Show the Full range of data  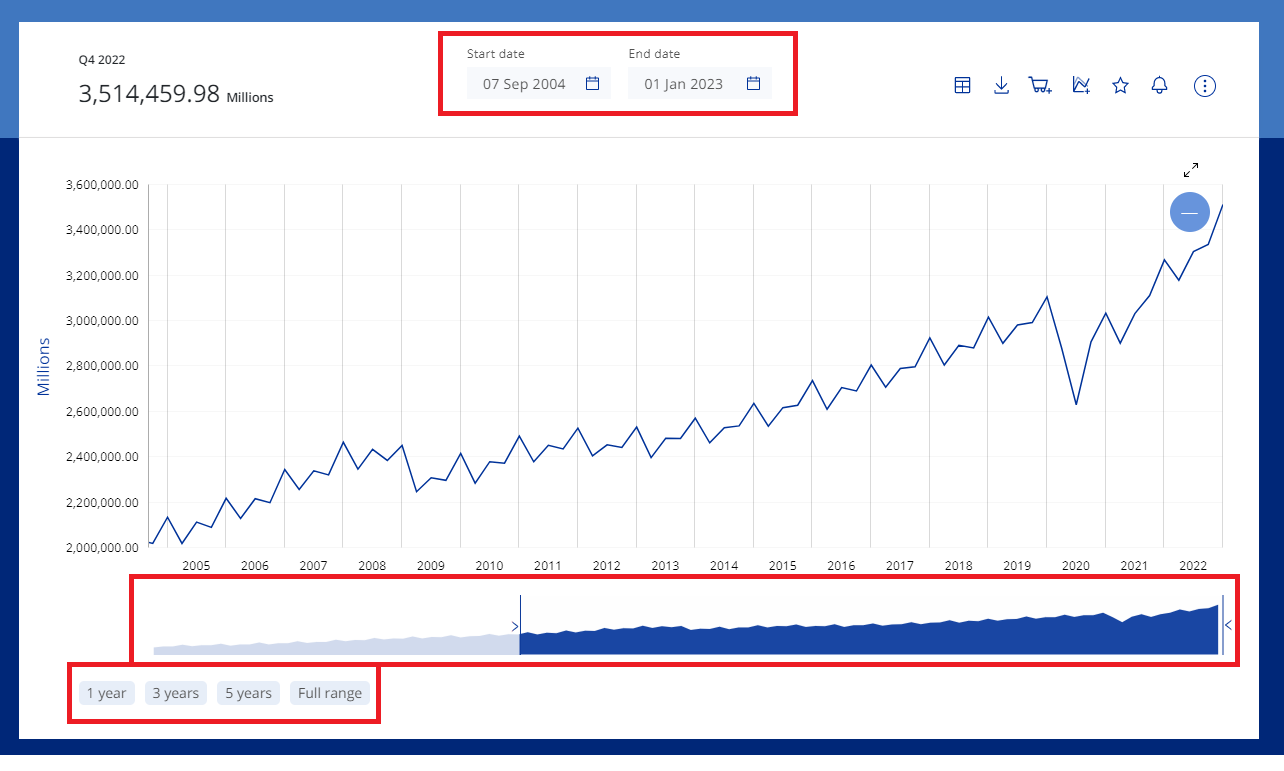click(x=330, y=693)
